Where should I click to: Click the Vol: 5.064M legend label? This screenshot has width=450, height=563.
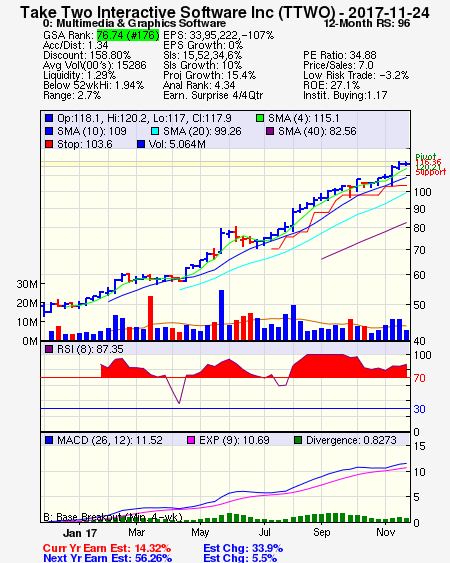point(177,144)
